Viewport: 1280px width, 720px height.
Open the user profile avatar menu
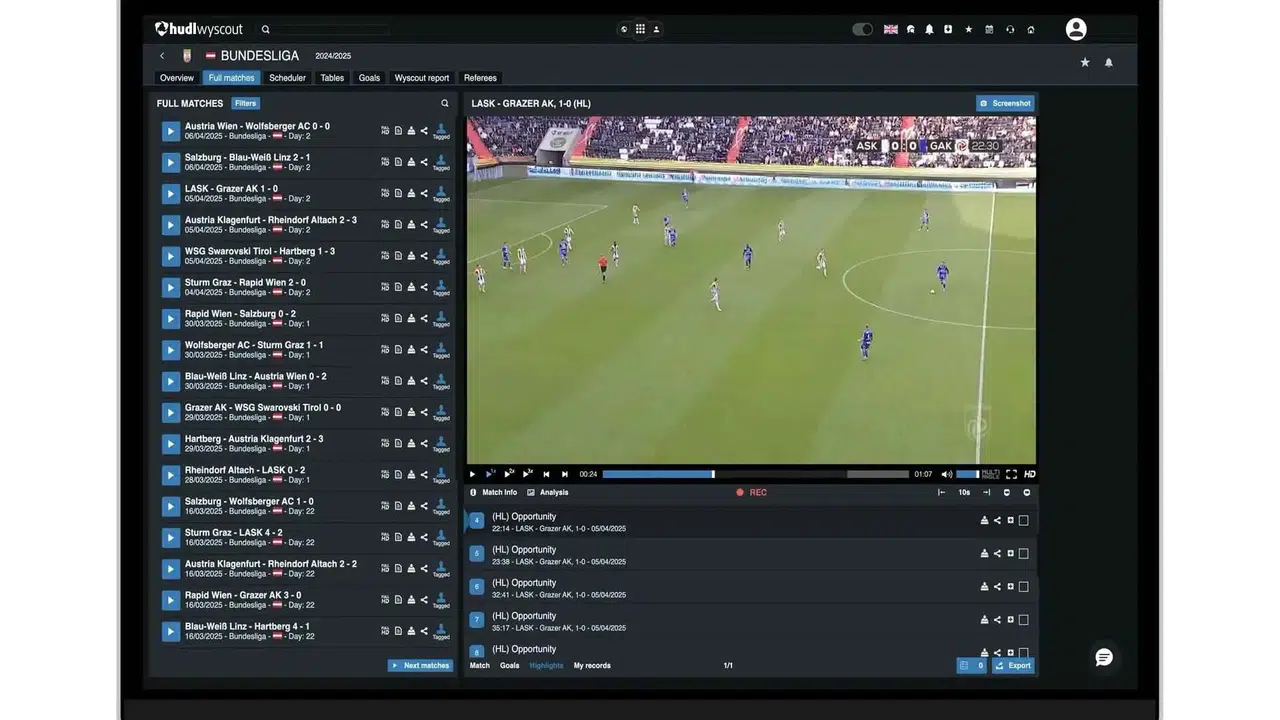pyautogui.click(x=1076, y=29)
